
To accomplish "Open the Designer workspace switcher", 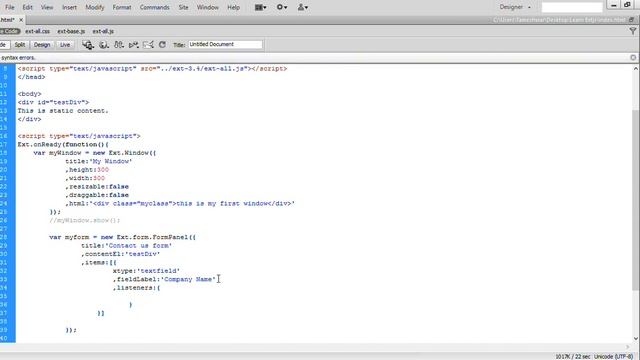I will tap(515, 7).
